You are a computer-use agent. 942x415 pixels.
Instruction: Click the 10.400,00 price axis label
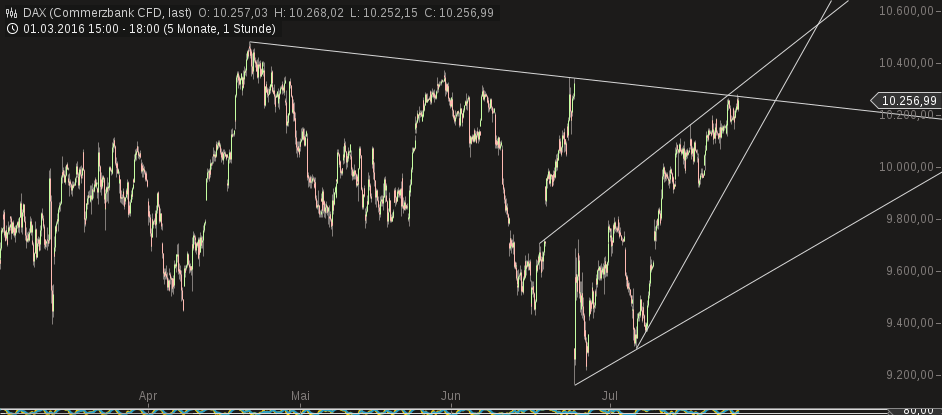(x=906, y=62)
